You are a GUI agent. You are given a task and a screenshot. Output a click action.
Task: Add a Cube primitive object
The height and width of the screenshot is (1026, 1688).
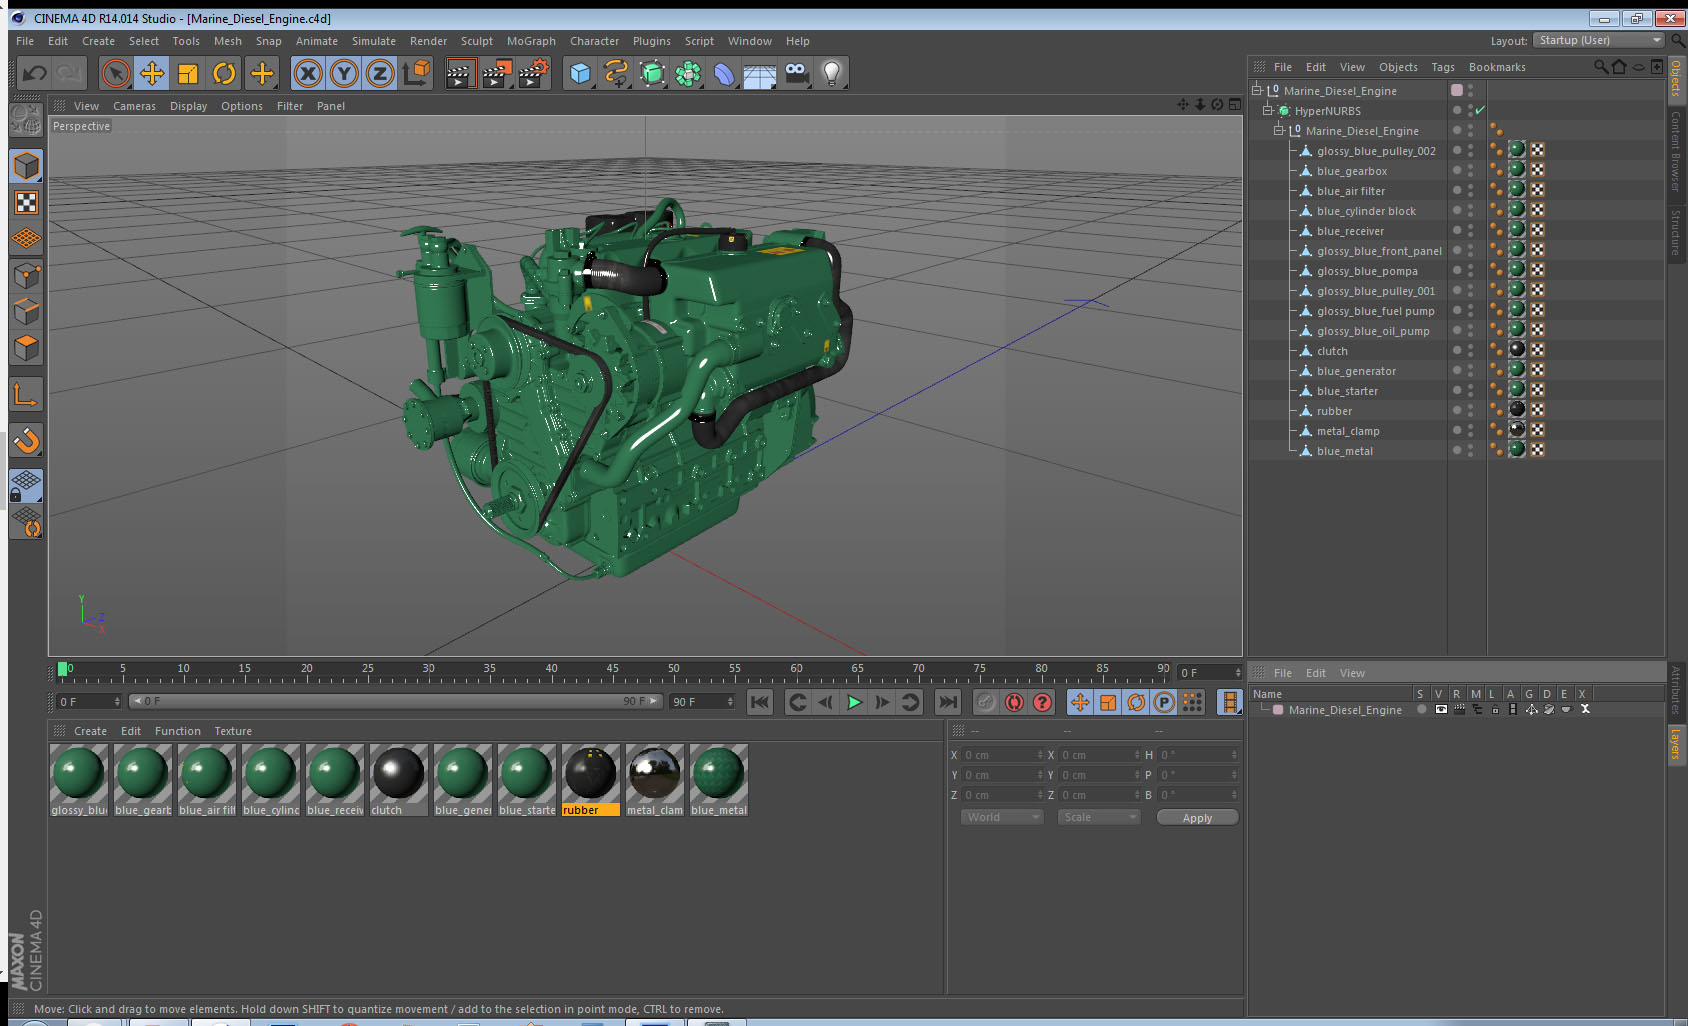tap(580, 73)
